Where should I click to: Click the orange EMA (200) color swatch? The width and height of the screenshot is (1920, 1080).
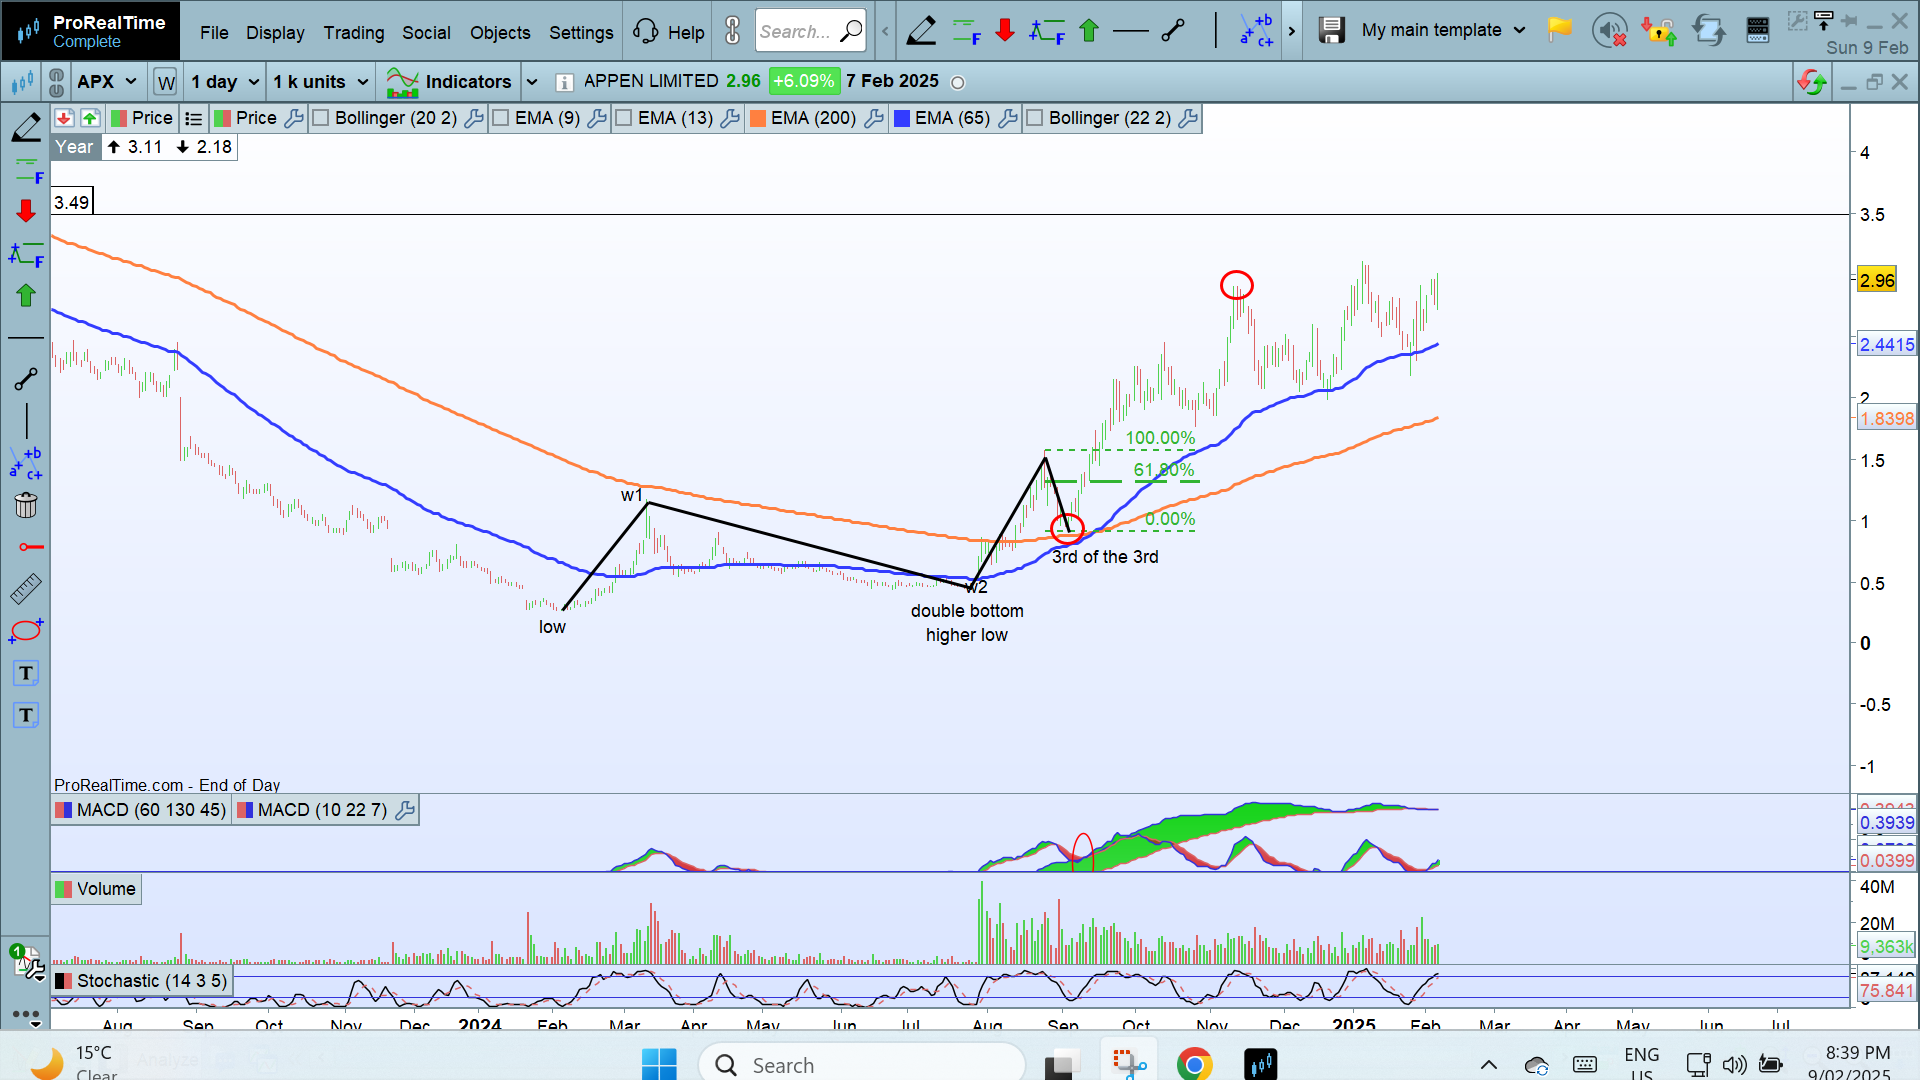(x=758, y=118)
